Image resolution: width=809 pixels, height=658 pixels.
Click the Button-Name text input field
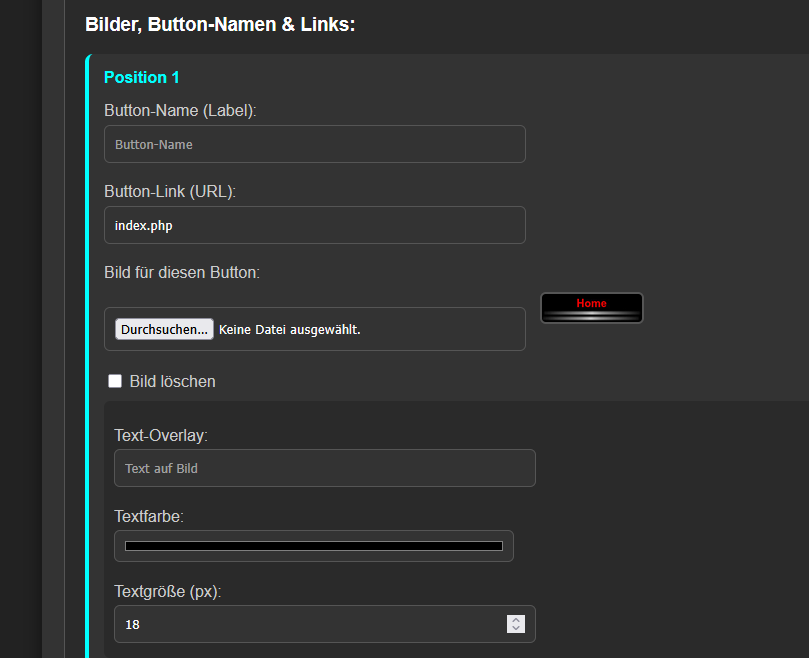tap(314, 144)
